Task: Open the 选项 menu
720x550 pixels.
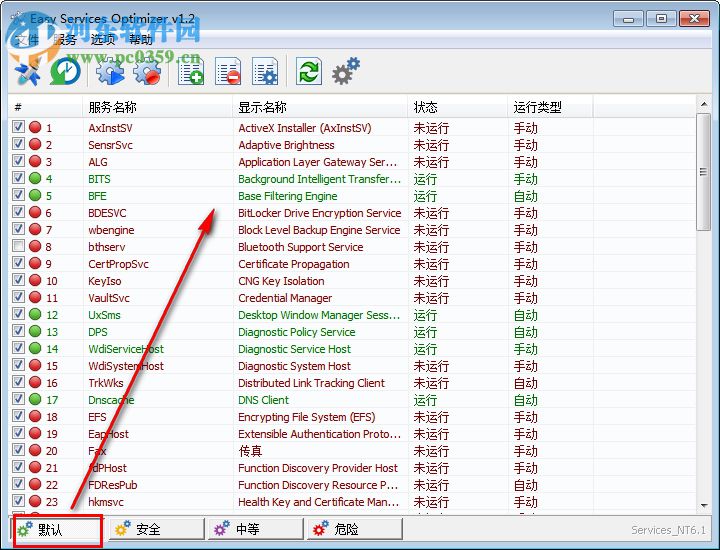Action: click(102, 40)
